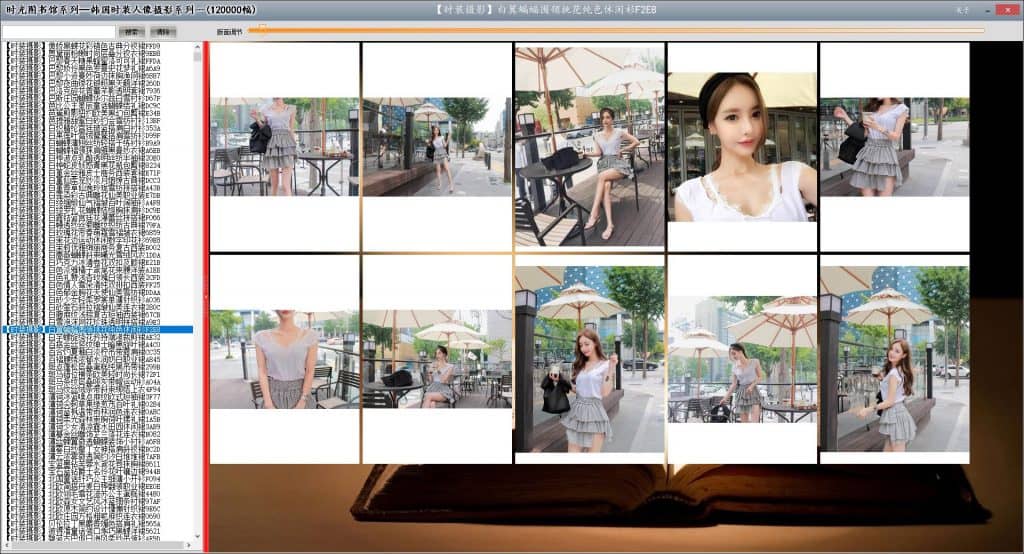The image size is (1024, 554).
Task: Select the first entry in the list
Action: [x=97, y=47]
